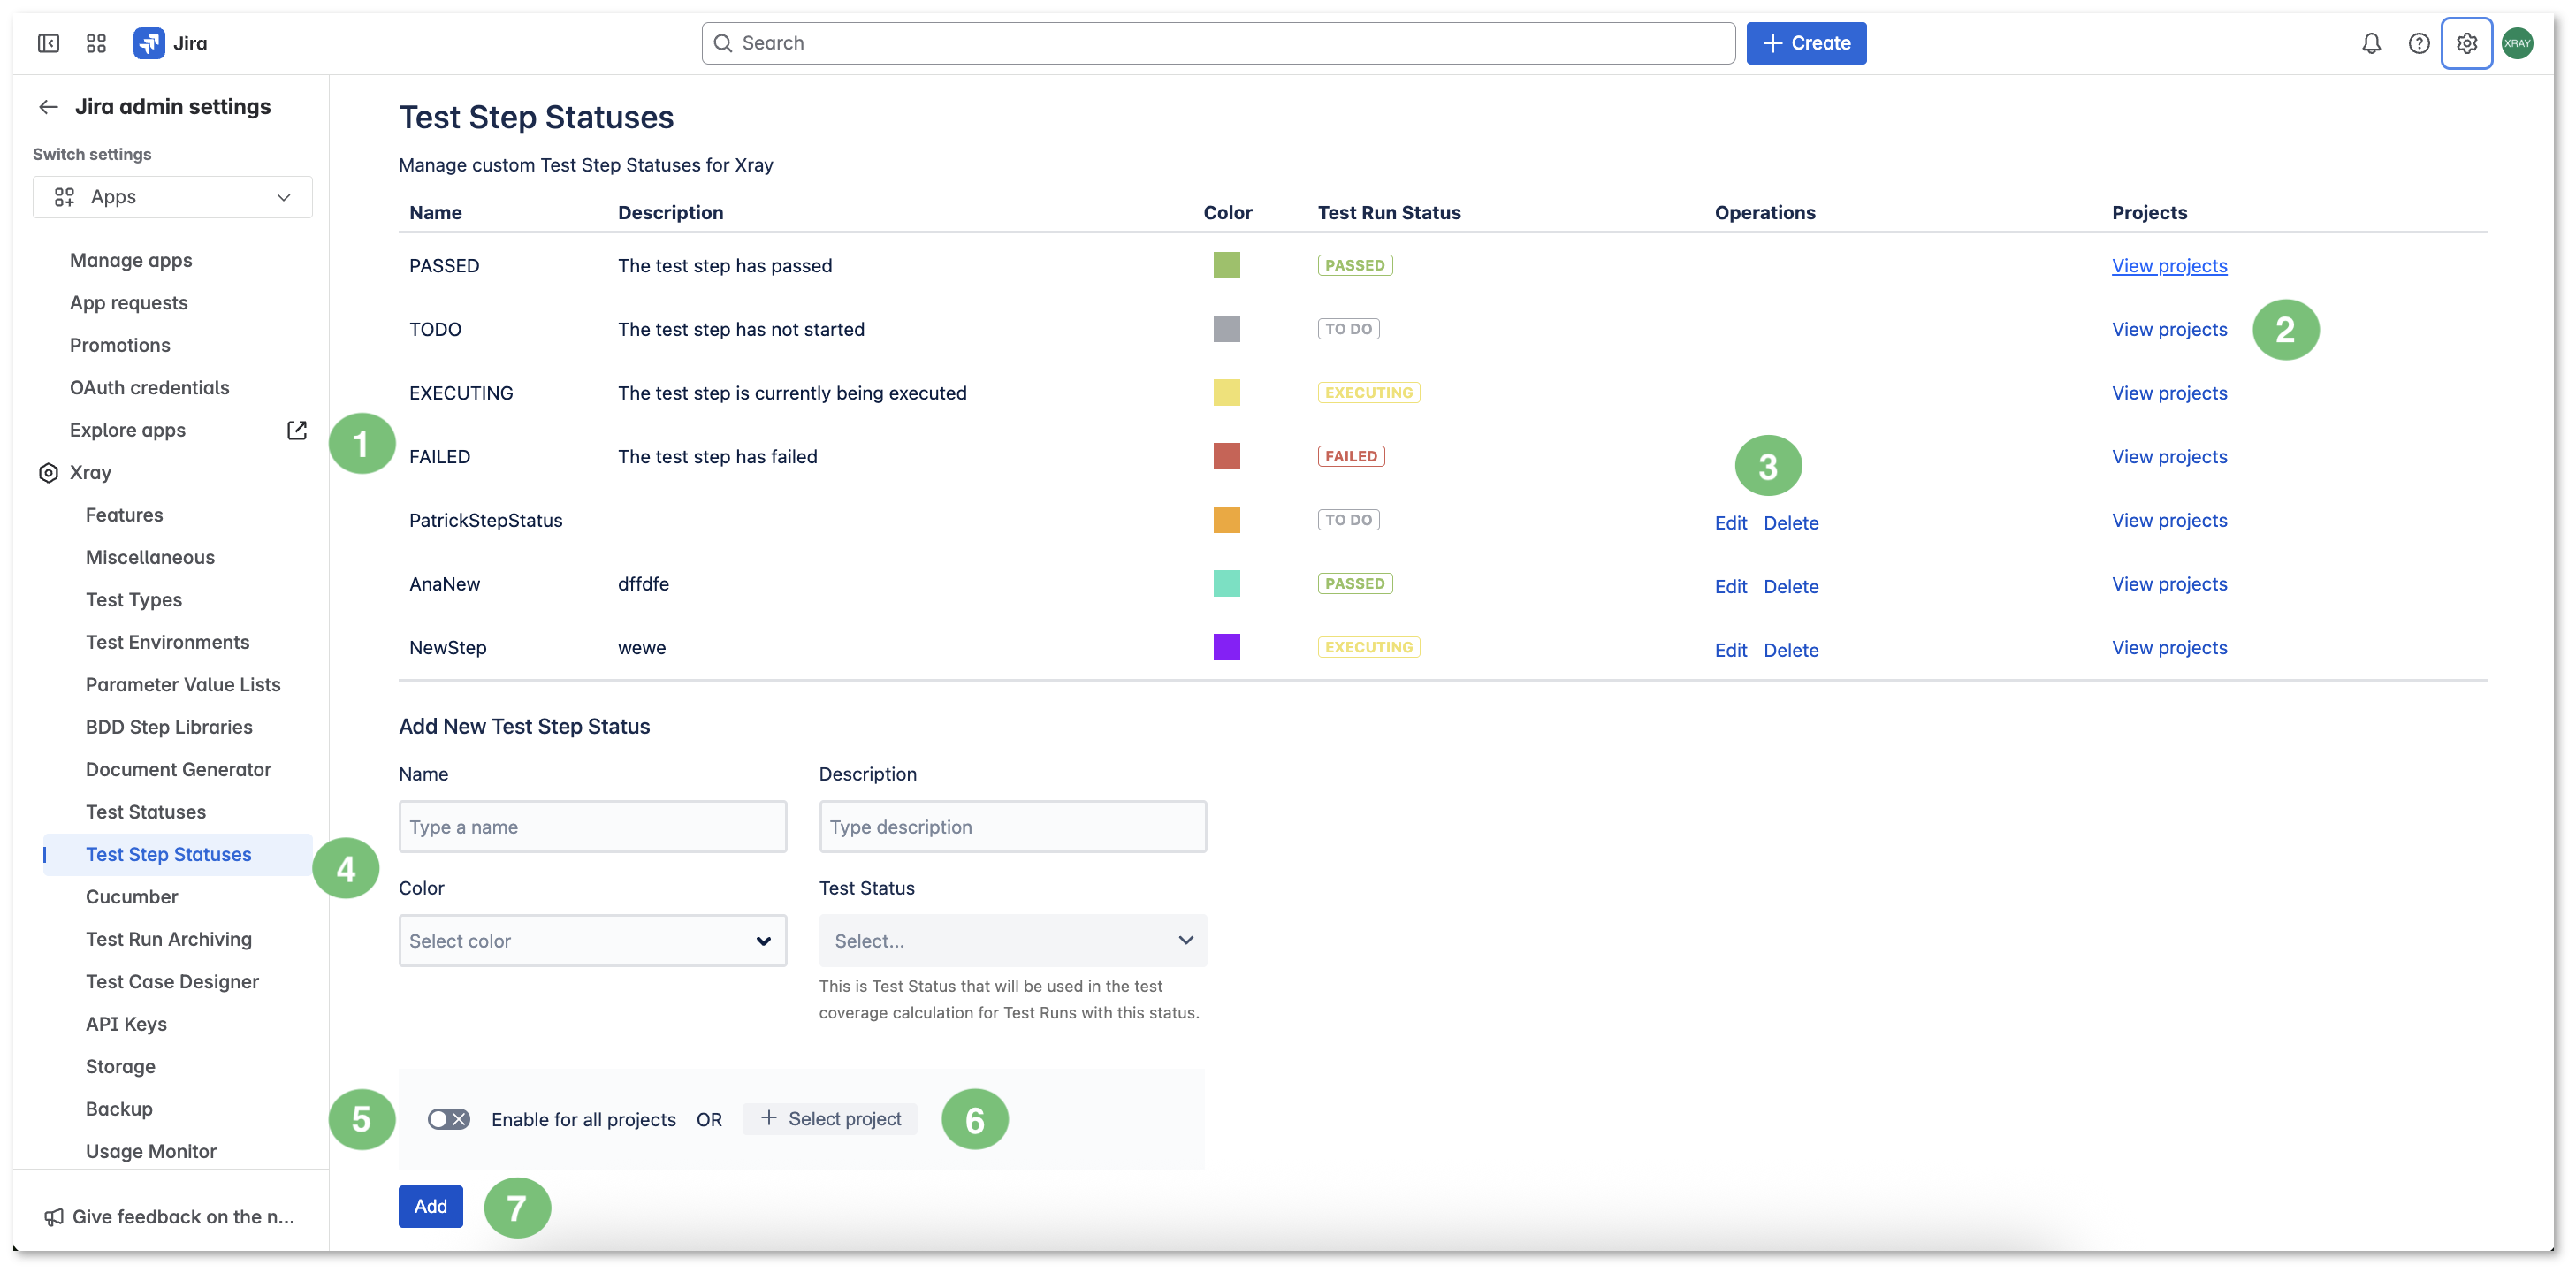Image resolution: width=2576 pixels, height=1273 pixels.
Task: Click the red FAILED color swatch
Action: (x=1226, y=456)
